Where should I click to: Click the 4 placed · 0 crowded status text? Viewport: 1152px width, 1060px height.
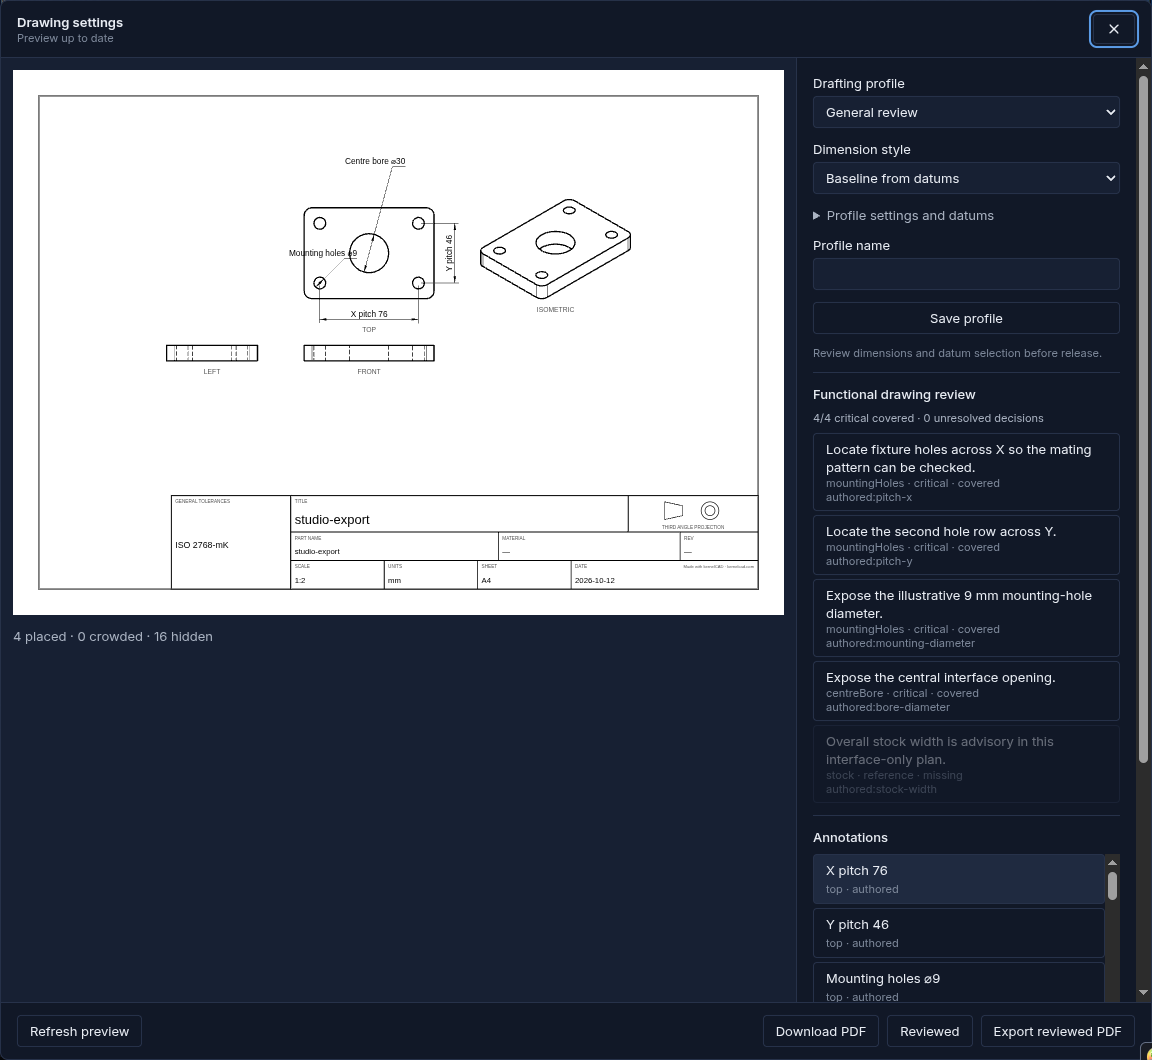[113, 636]
